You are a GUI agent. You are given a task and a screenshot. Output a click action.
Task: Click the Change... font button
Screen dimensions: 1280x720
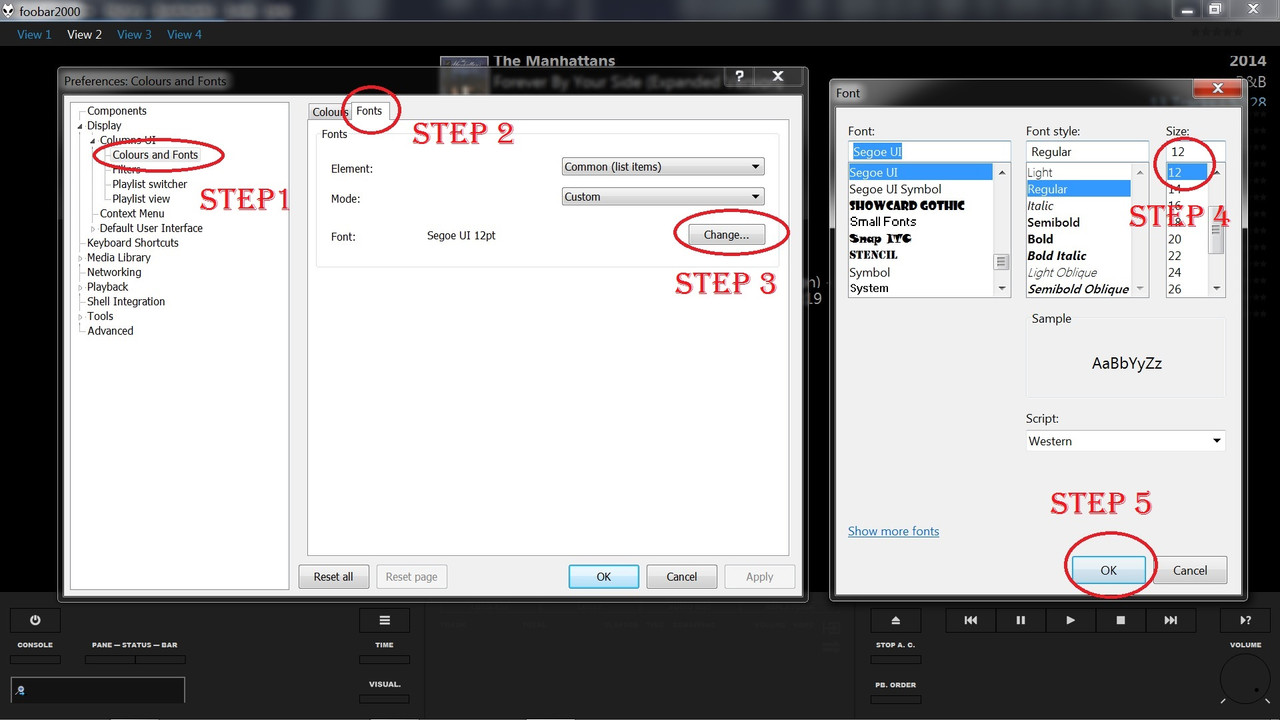[x=726, y=235]
